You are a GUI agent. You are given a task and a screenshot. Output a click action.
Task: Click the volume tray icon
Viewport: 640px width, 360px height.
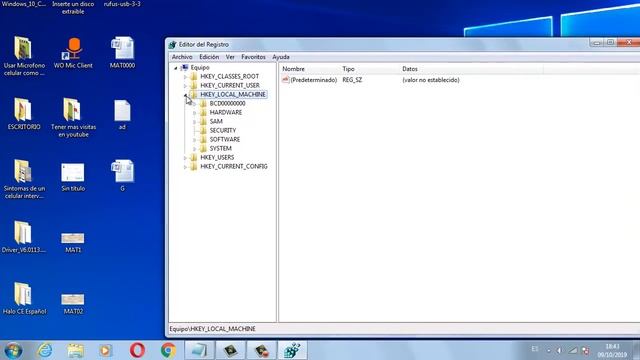pyautogui.click(x=559, y=351)
